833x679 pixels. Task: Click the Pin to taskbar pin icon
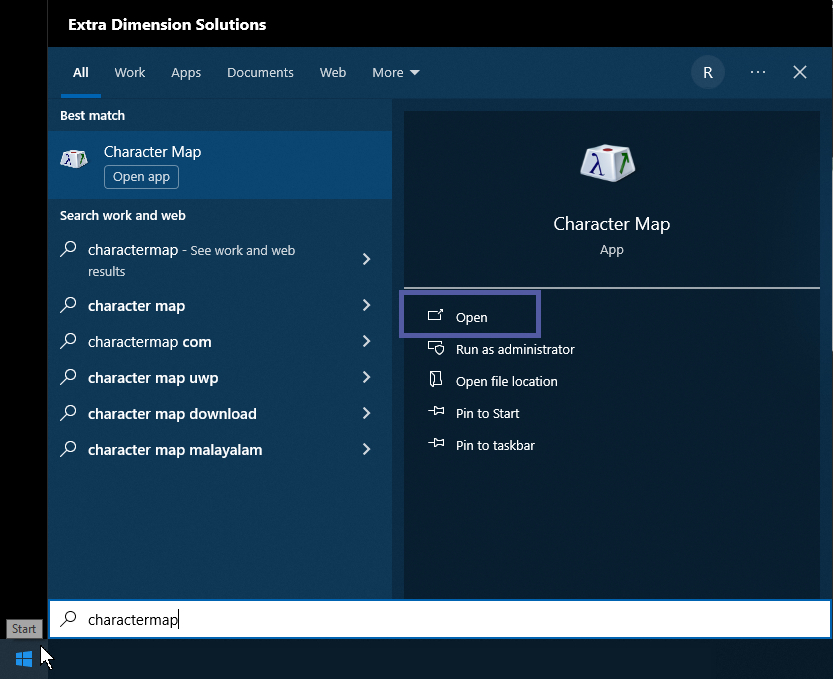pos(436,445)
